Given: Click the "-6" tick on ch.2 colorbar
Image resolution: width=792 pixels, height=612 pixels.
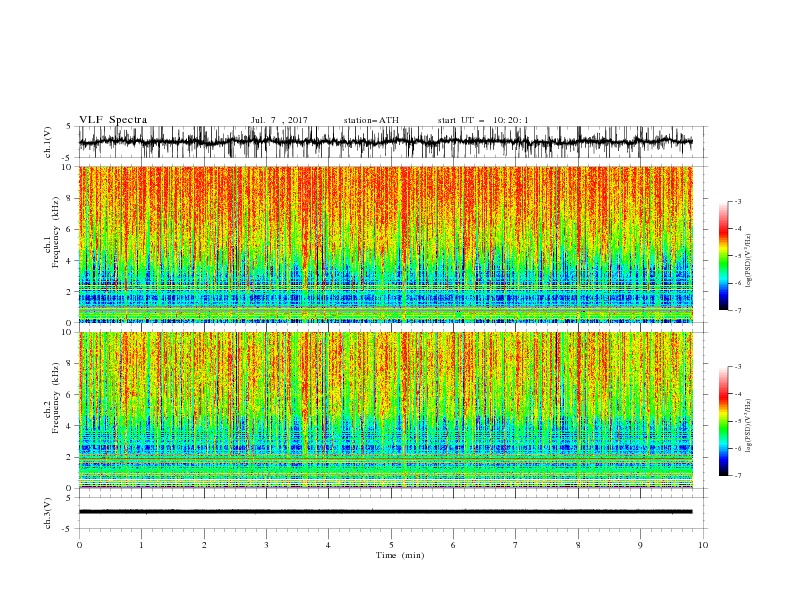Looking at the screenshot, I should (737, 448).
